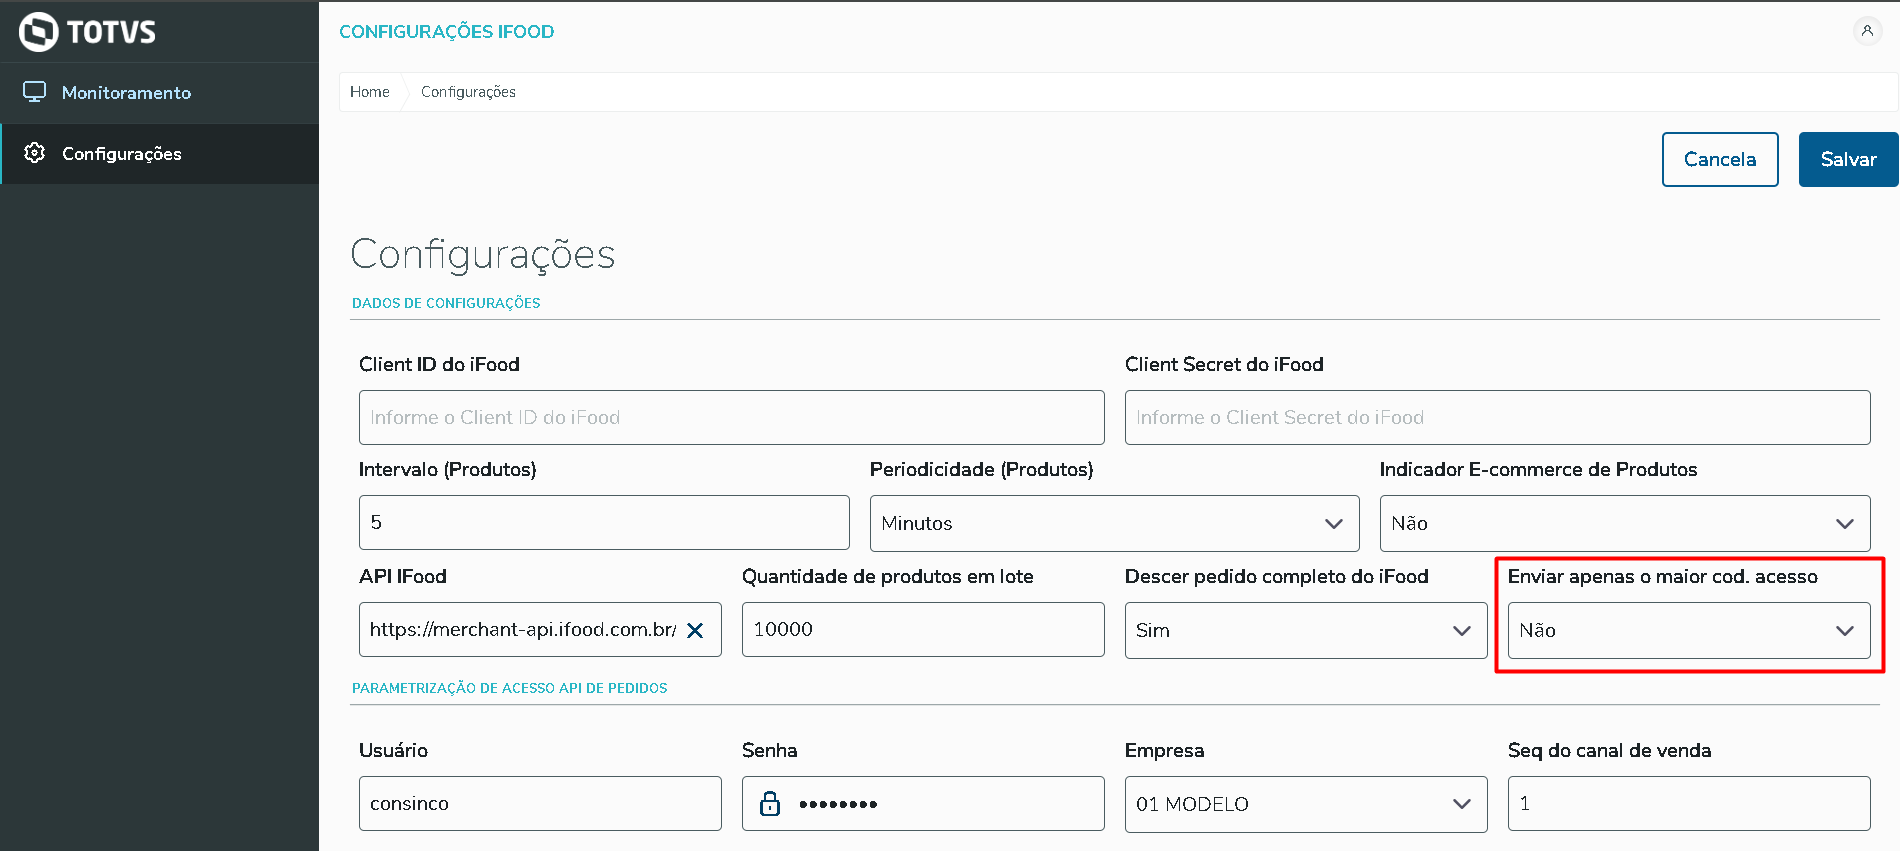1900x851 pixels.
Task: Click the TOTVS logo icon
Action: coord(39,32)
